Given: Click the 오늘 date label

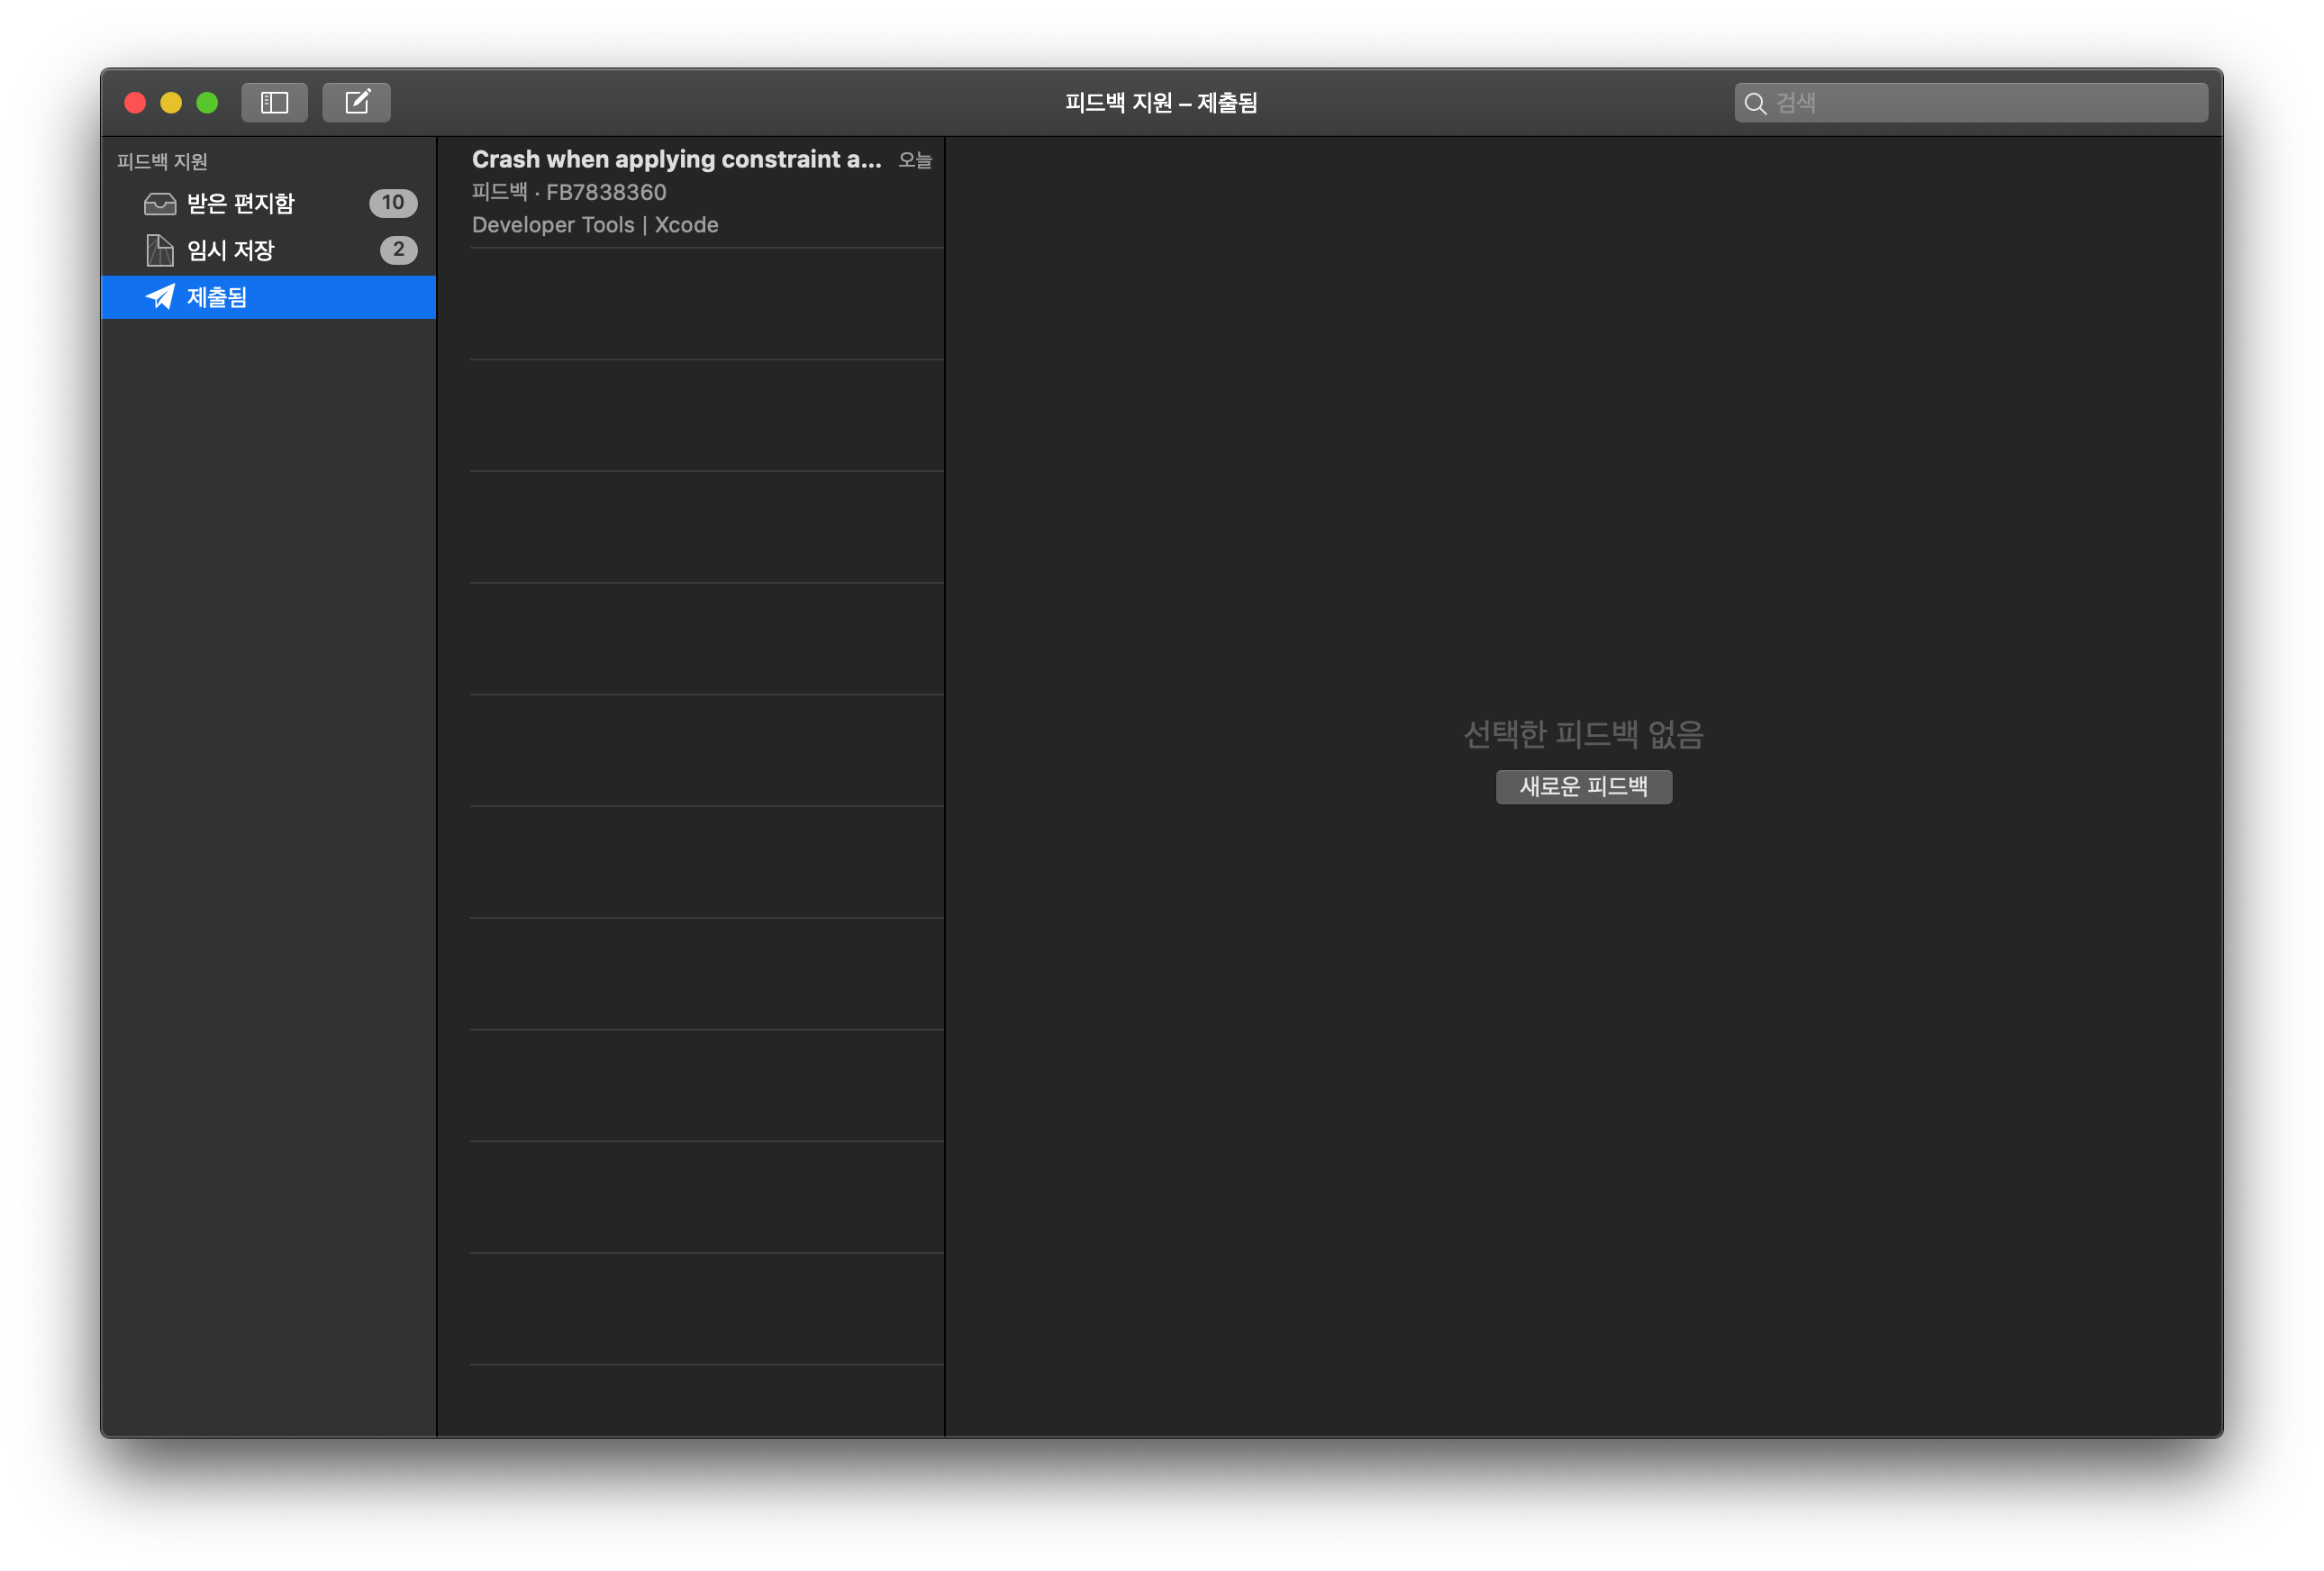Looking at the screenshot, I should pos(914,160).
